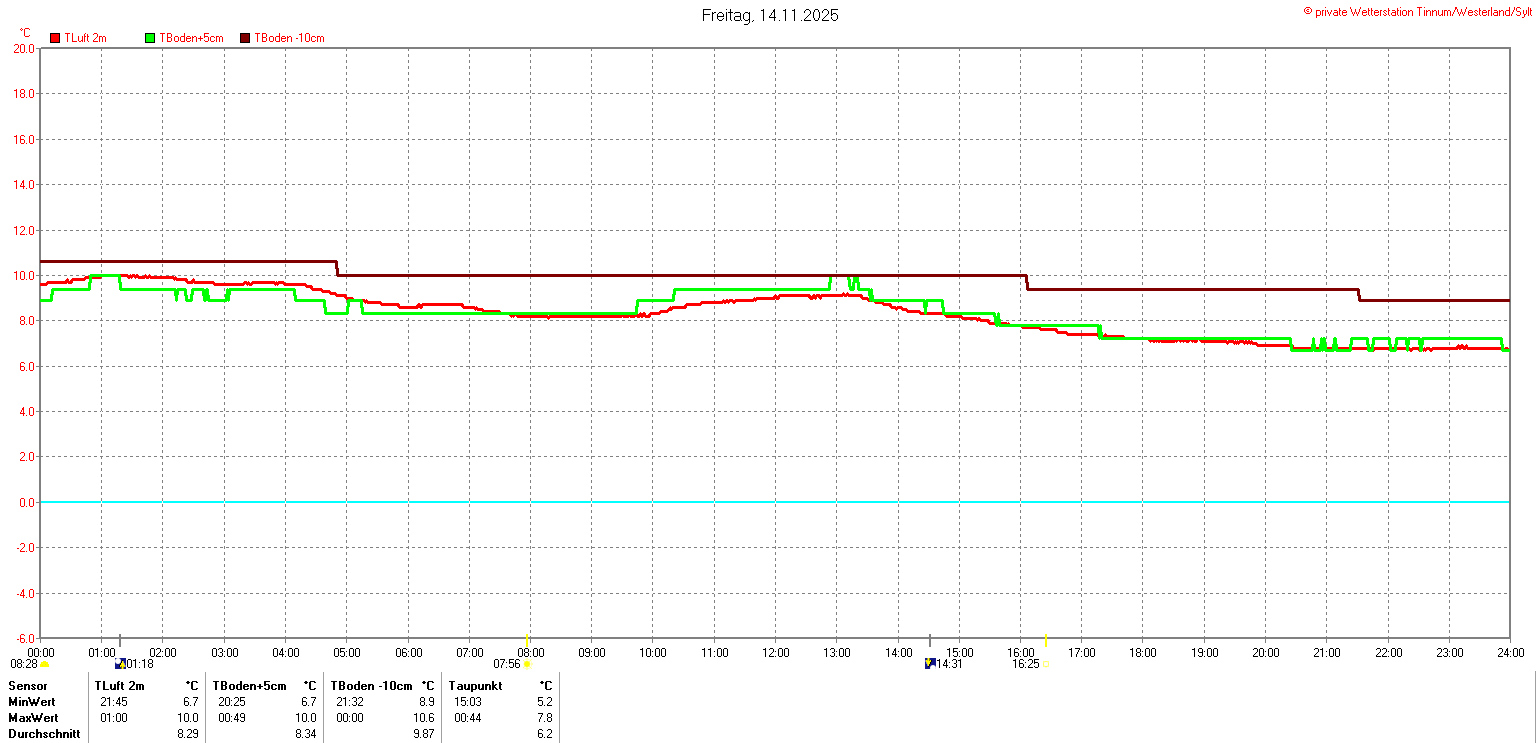Click the sunset icon next to 16:25
Image resolution: width=1536 pixels, height=743 pixels.
click(1047, 664)
